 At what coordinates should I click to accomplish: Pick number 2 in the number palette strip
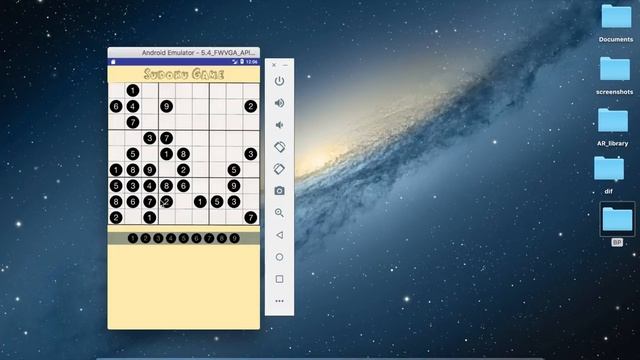(145, 238)
